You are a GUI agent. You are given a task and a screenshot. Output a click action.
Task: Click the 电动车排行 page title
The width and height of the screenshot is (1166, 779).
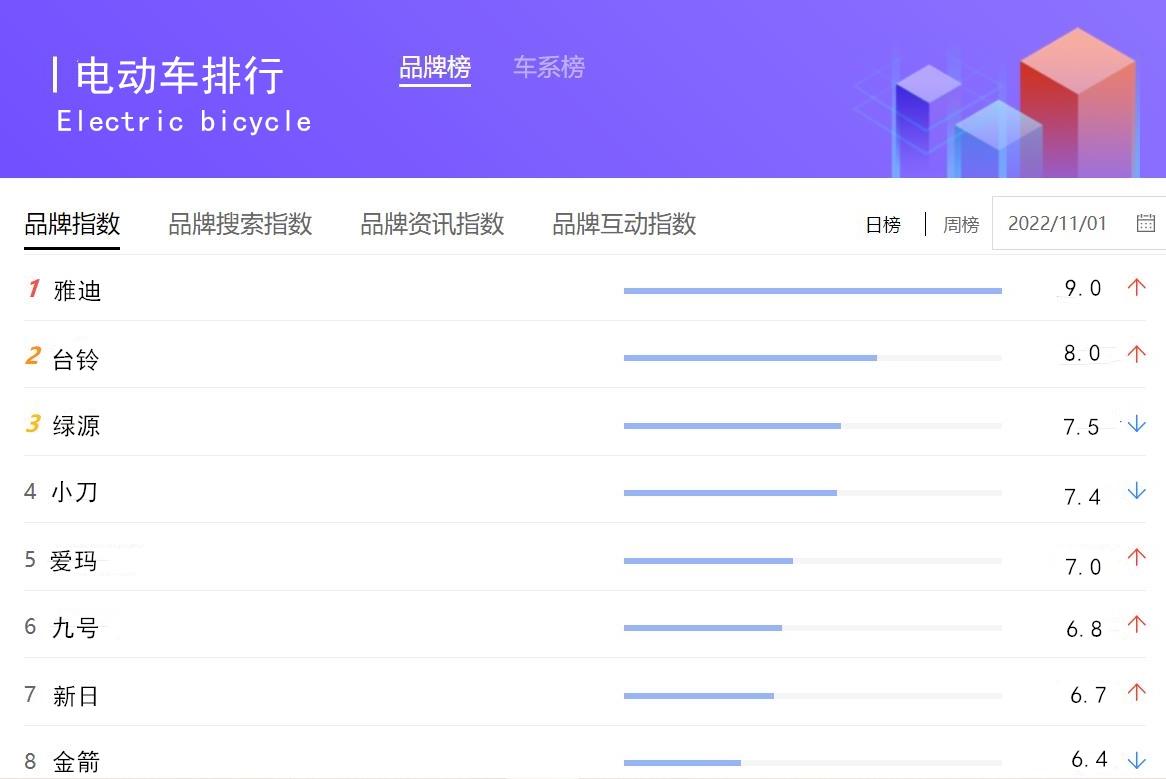point(180,73)
